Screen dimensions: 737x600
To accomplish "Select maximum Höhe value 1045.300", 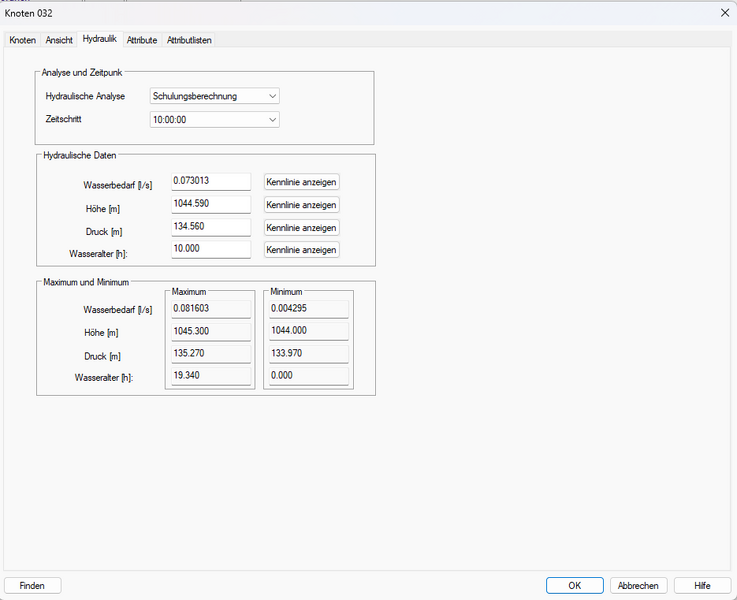I will click(x=211, y=331).
